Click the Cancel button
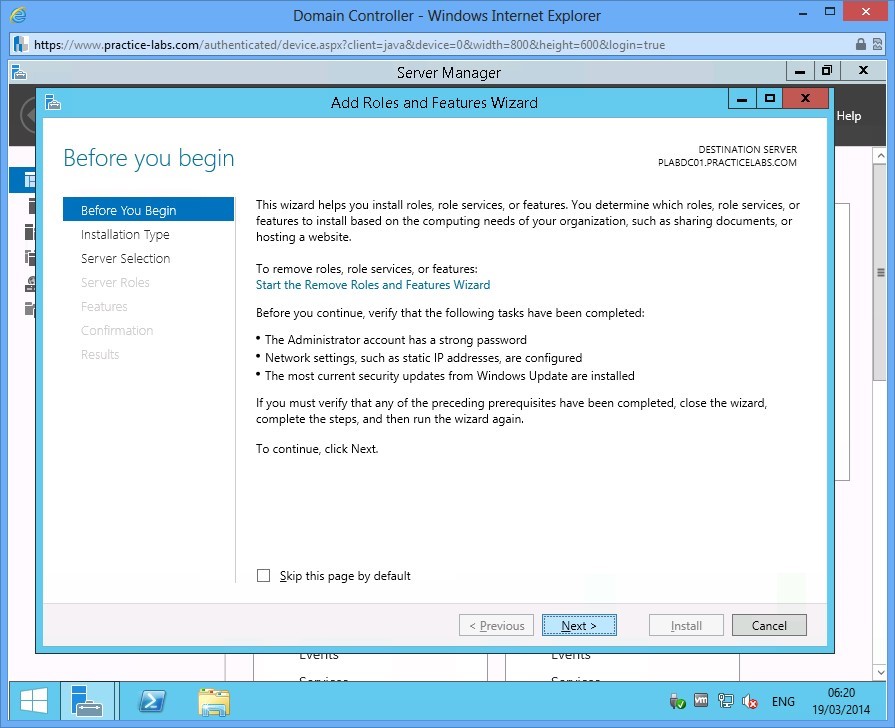 (769, 624)
